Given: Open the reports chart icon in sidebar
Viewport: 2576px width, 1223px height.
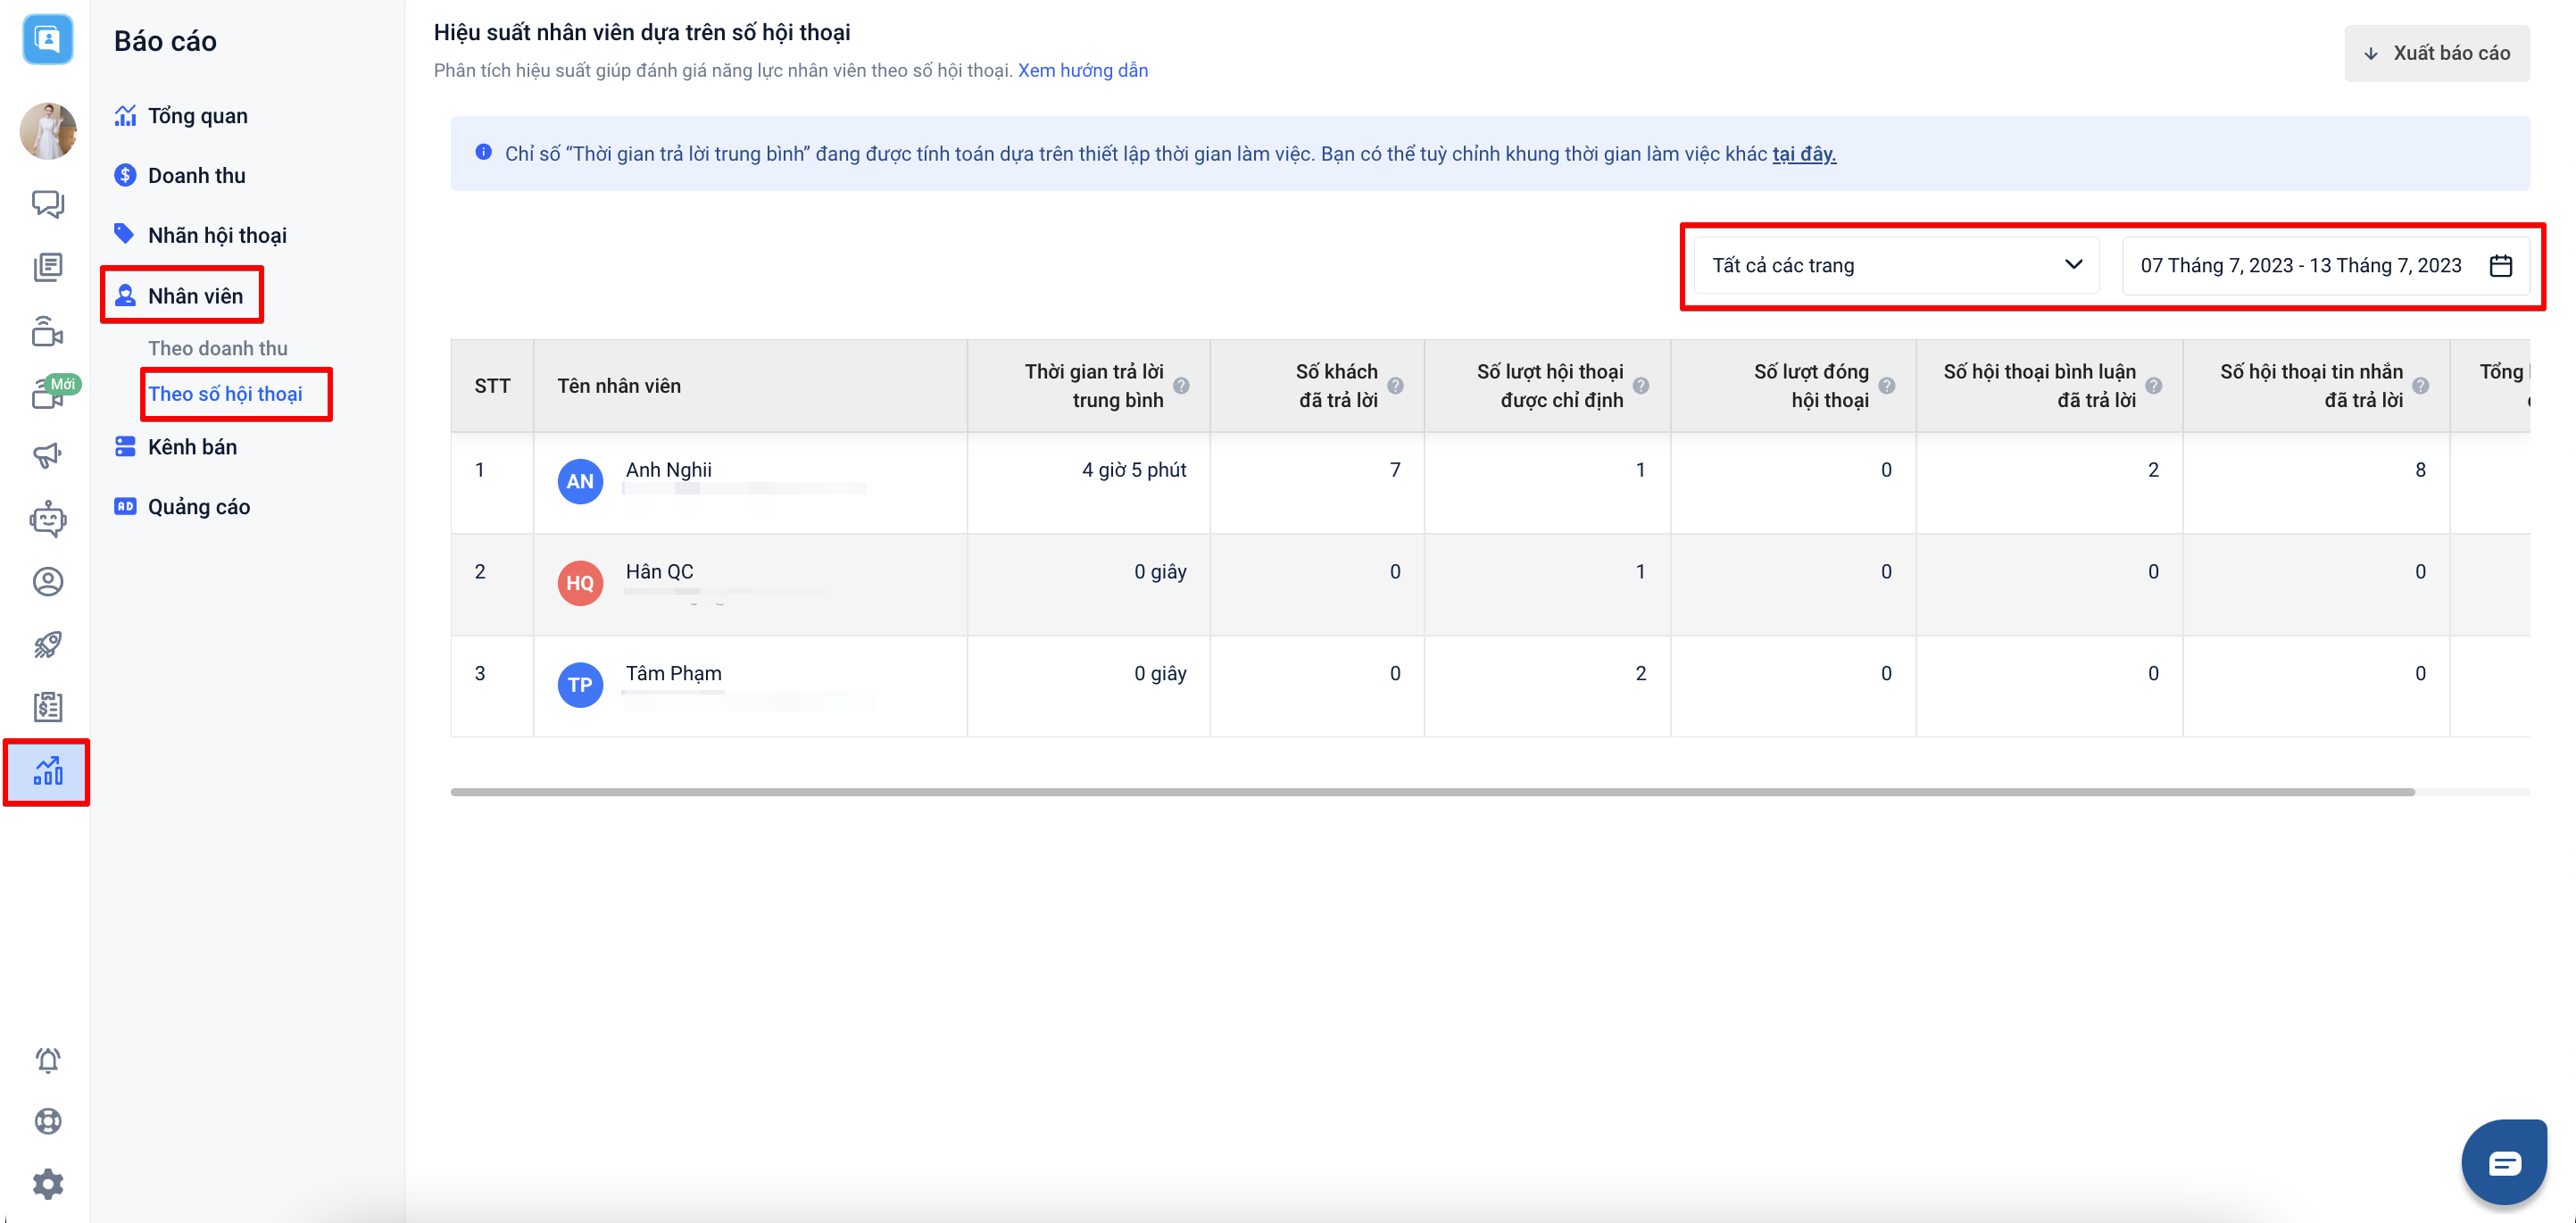Looking at the screenshot, I should pyautogui.click(x=47, y=771).
